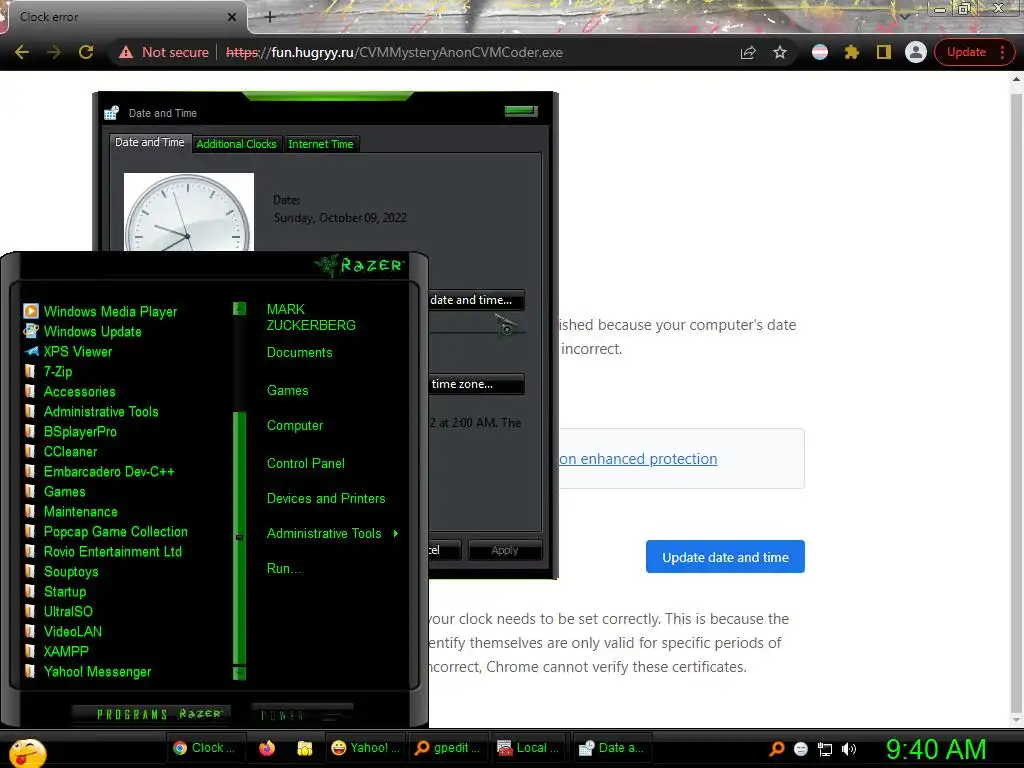Click the striped round extension icon

[820, 52]
